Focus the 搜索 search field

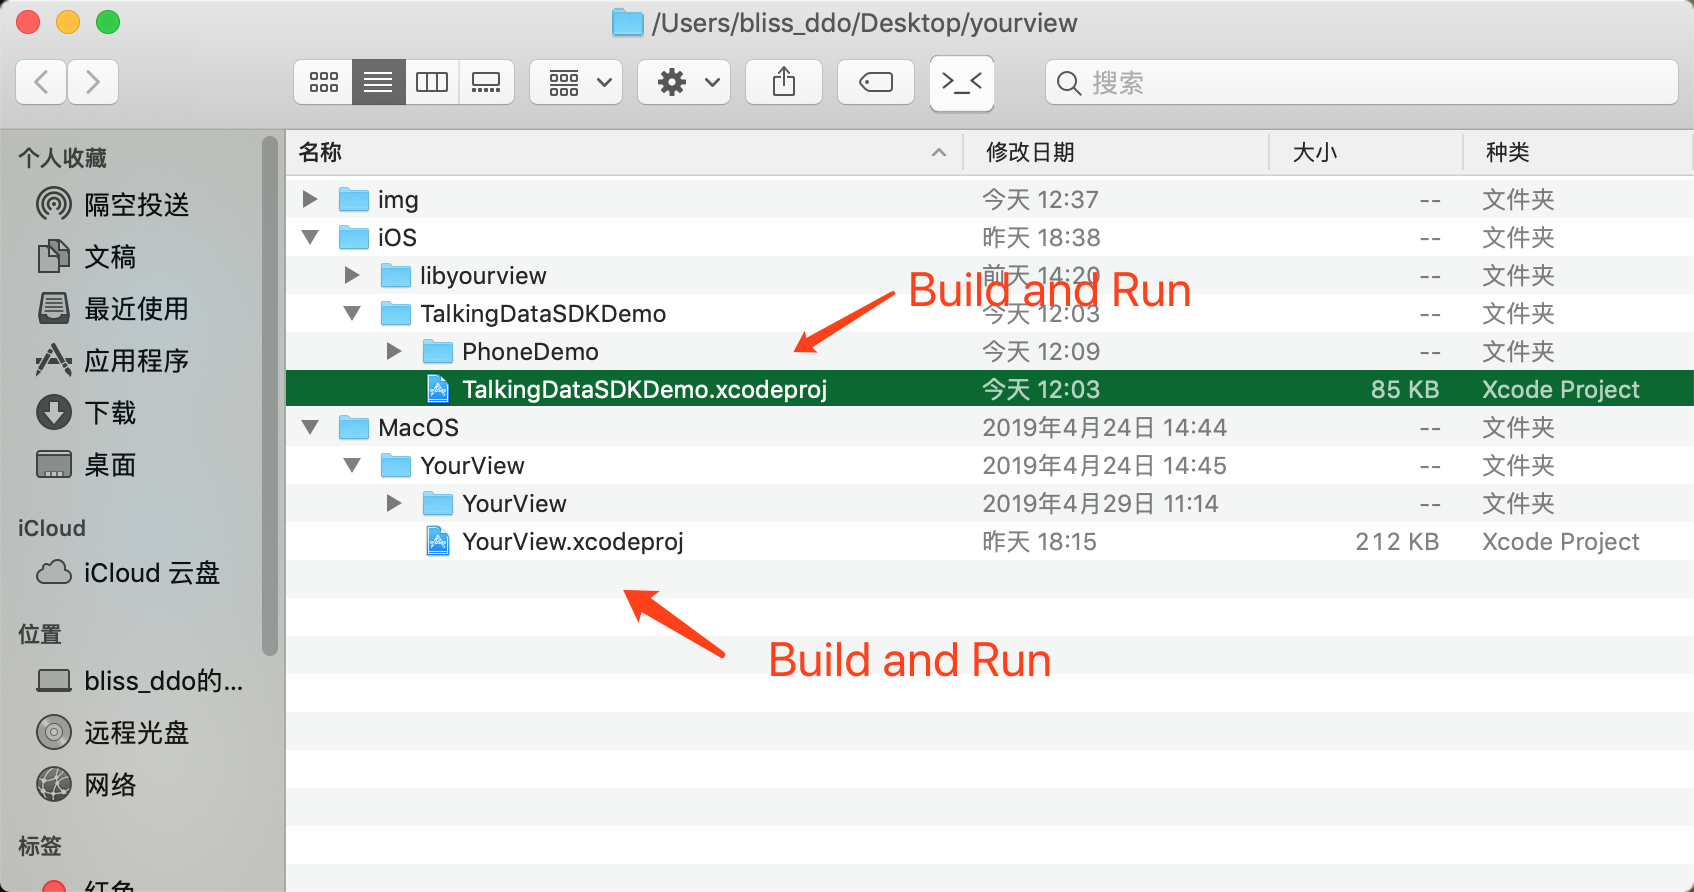1362,82
